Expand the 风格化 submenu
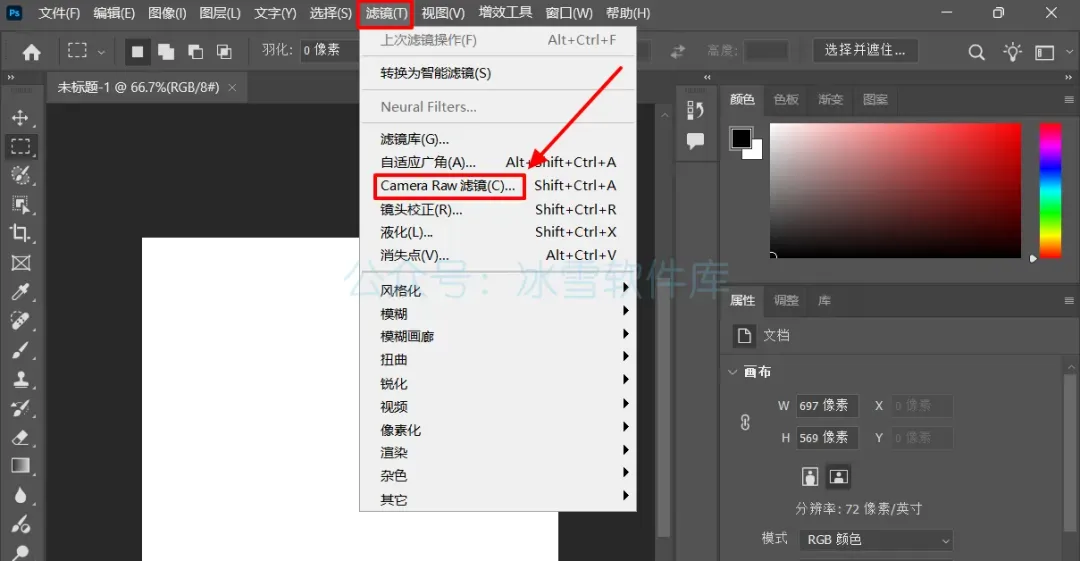Screen dimensions: 1080x561 point(497,290)
